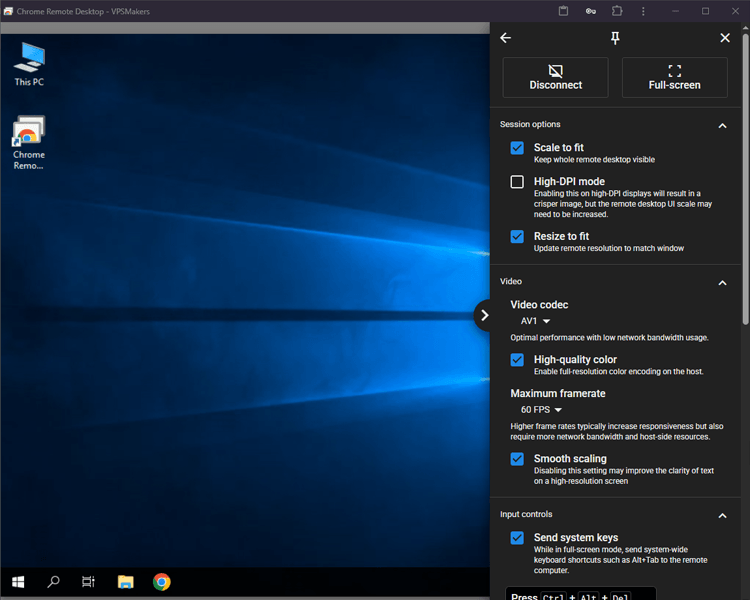The height and width of the screenshot is (600, 750).
Task: Click the Input controls heading
Action: tap(526, 514)
